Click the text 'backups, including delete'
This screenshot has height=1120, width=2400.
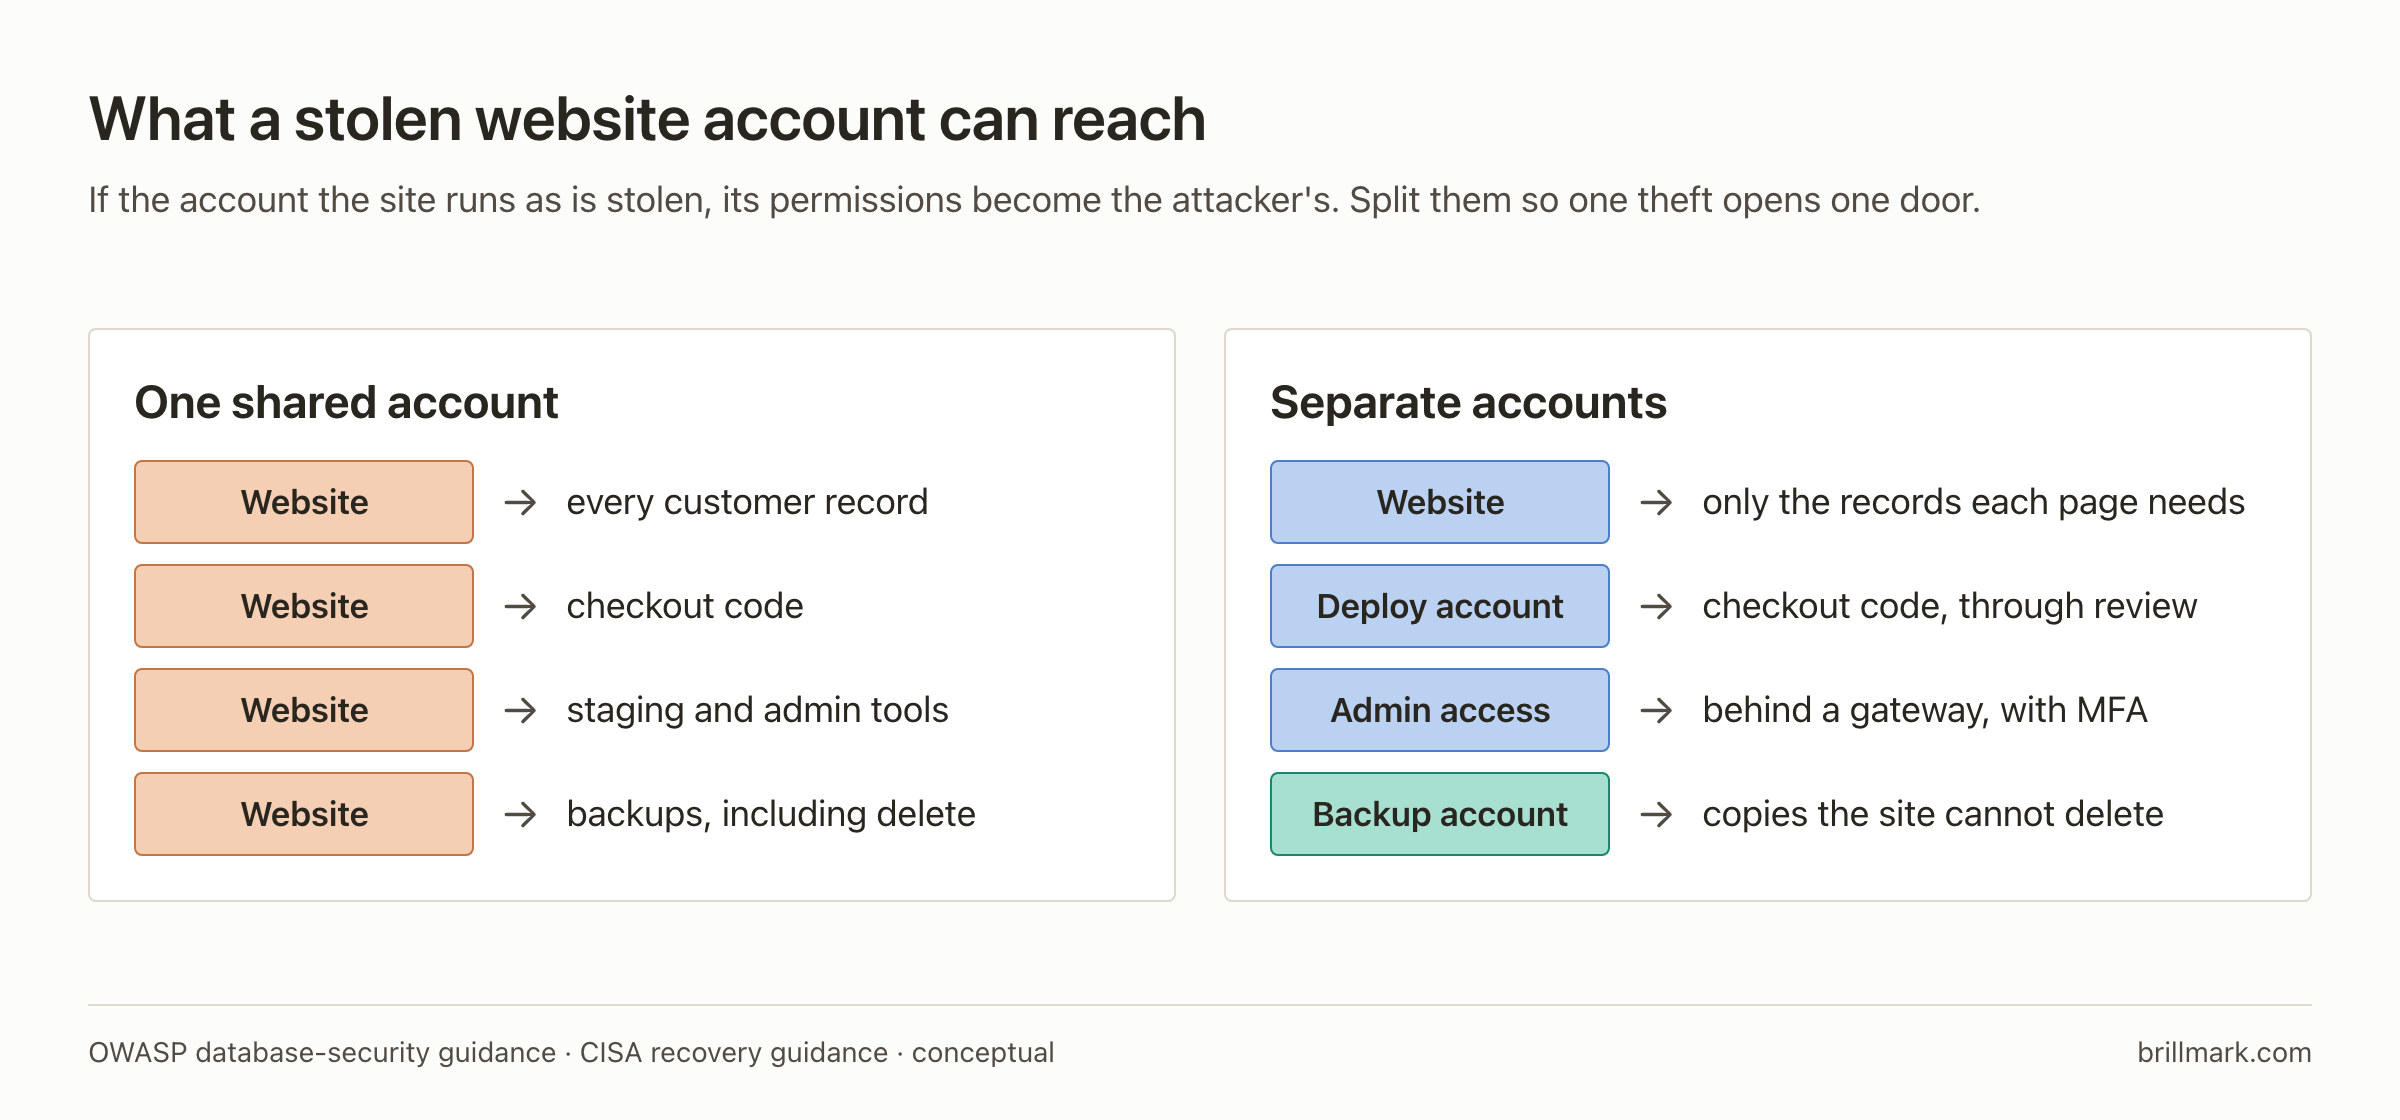[771, 814]
